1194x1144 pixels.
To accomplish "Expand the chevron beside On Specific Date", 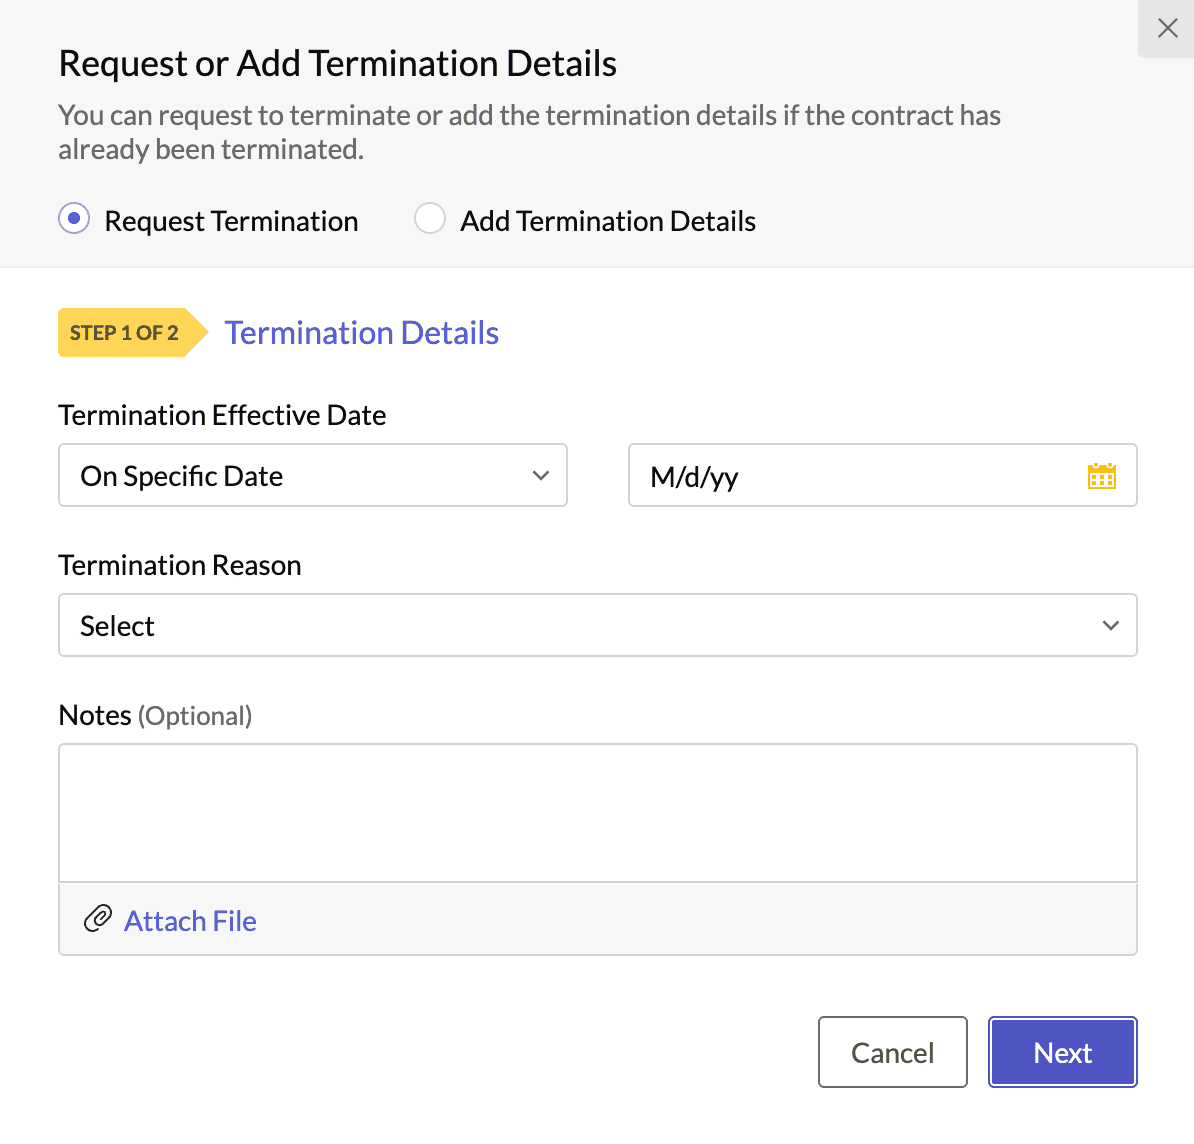I will pyautogui.click(x=541, y=476).
